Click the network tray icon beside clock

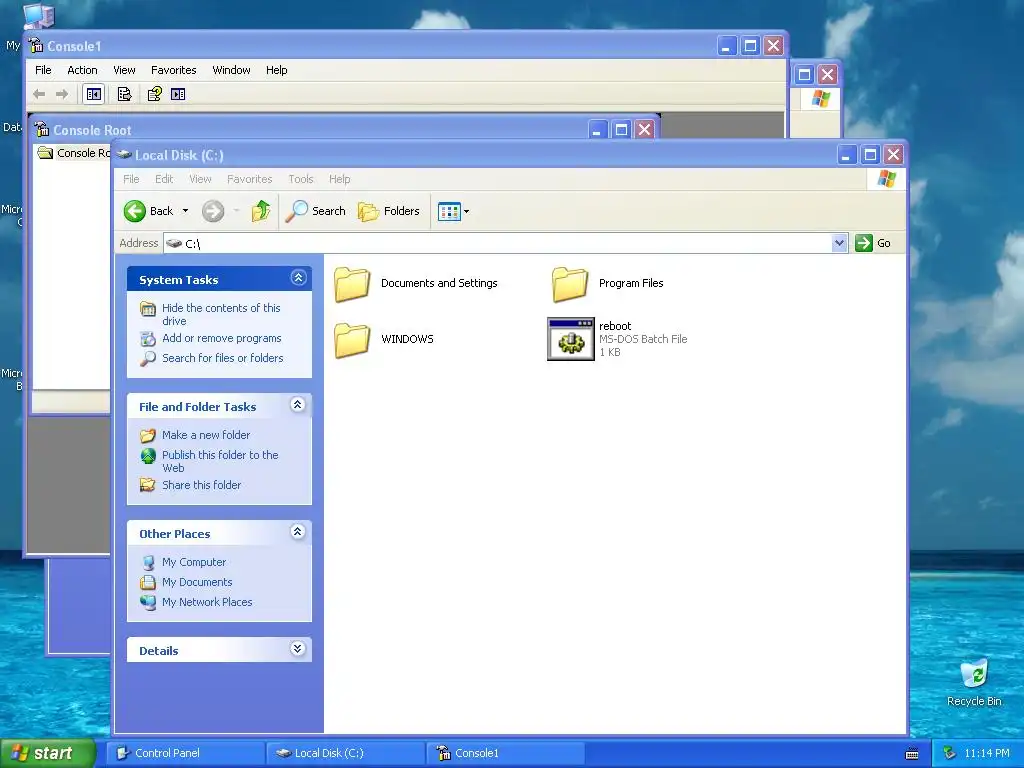pos(950,753)
